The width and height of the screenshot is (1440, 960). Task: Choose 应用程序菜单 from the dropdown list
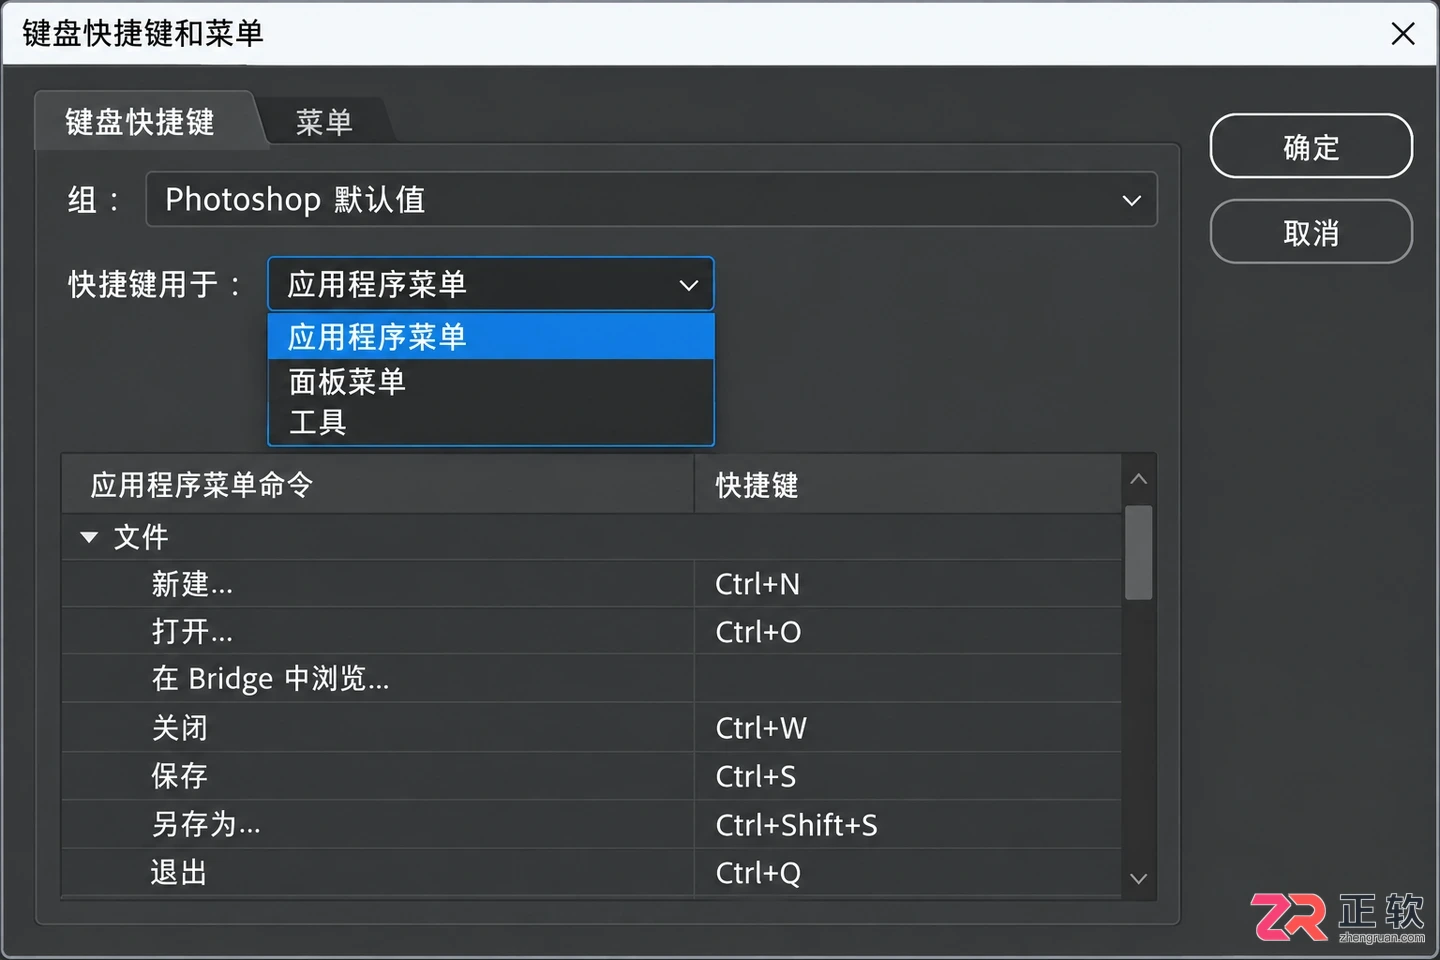click(x=491, y=336)
